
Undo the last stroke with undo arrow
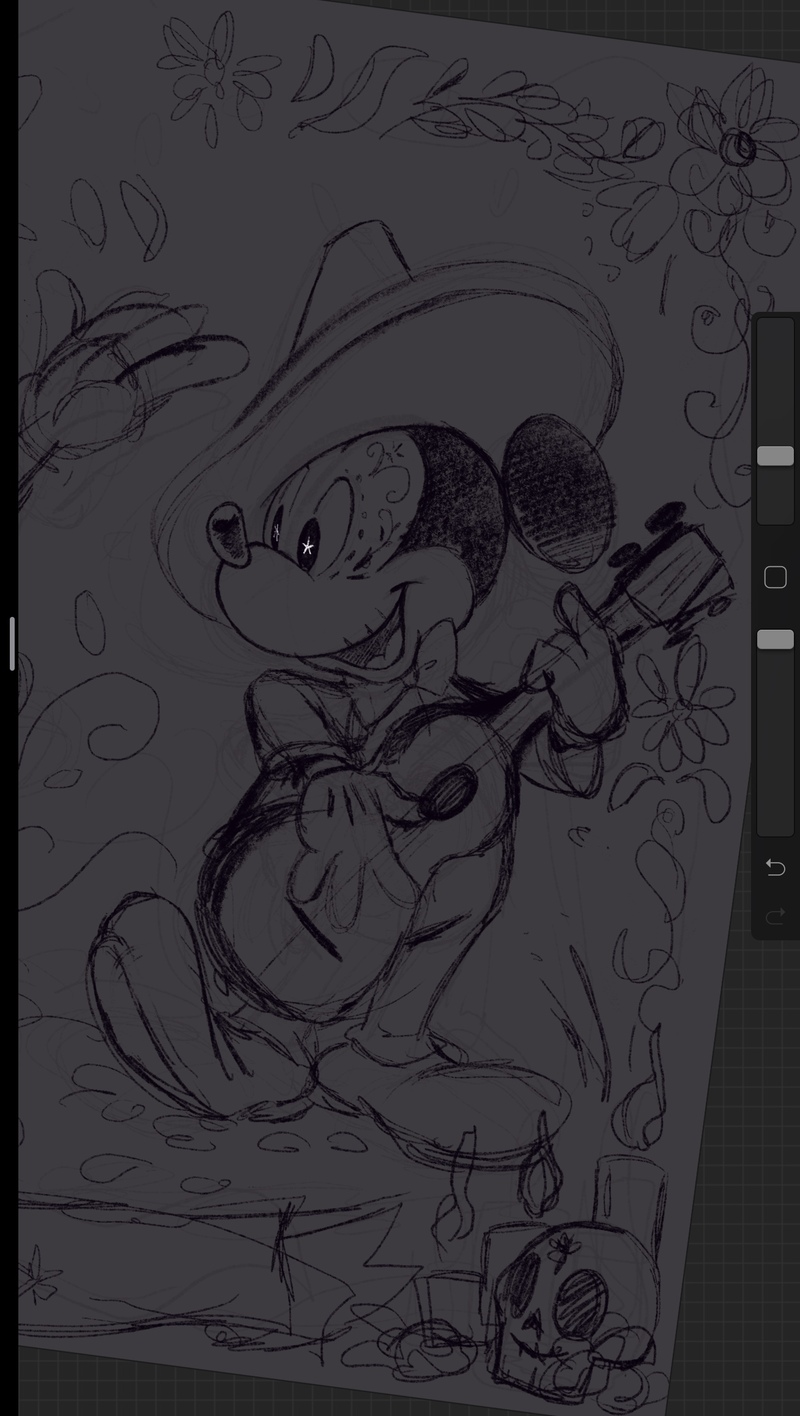775,867
